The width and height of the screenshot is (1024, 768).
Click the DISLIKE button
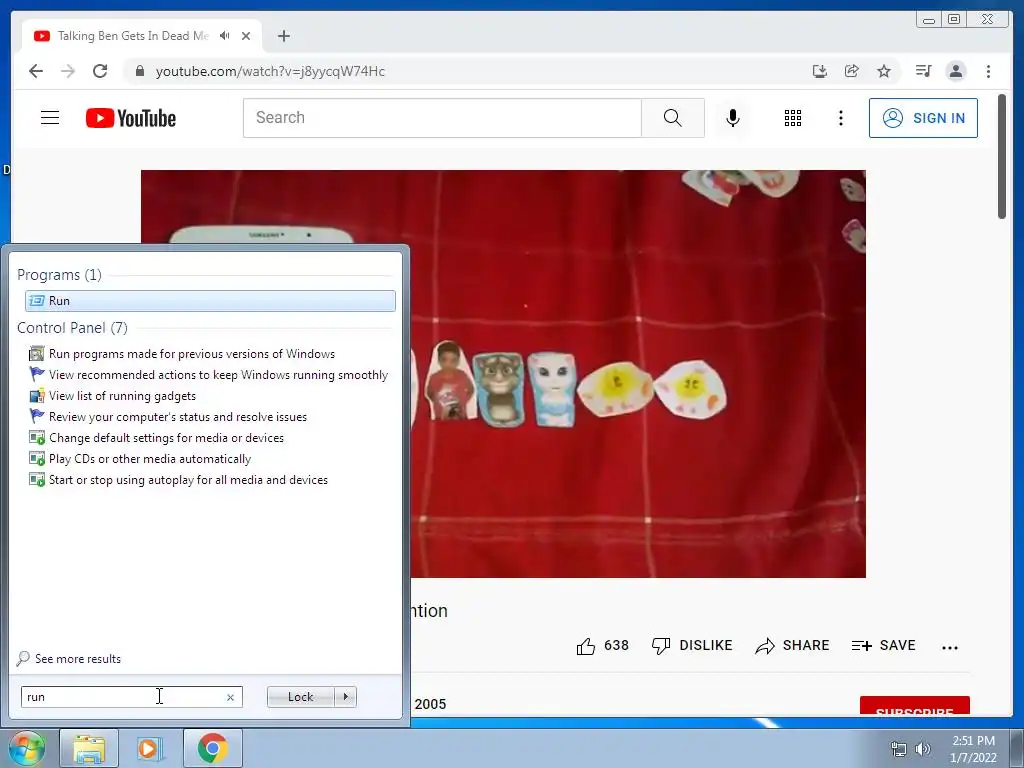(x=692, y=646)
